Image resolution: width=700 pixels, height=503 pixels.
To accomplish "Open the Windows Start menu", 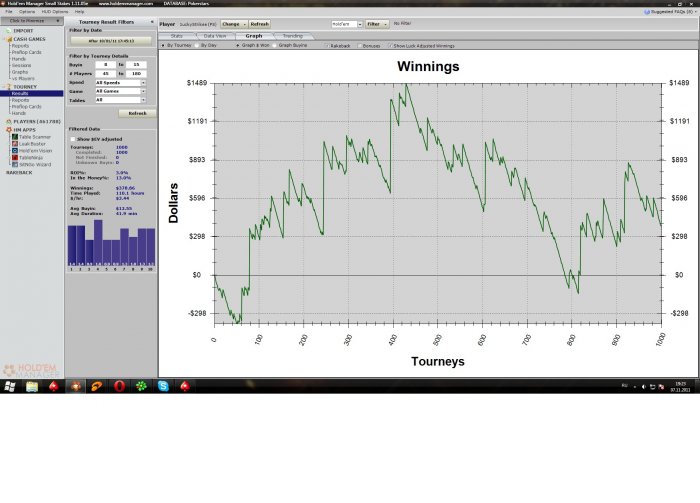I will pyautogui.click(x=10, y=387).
